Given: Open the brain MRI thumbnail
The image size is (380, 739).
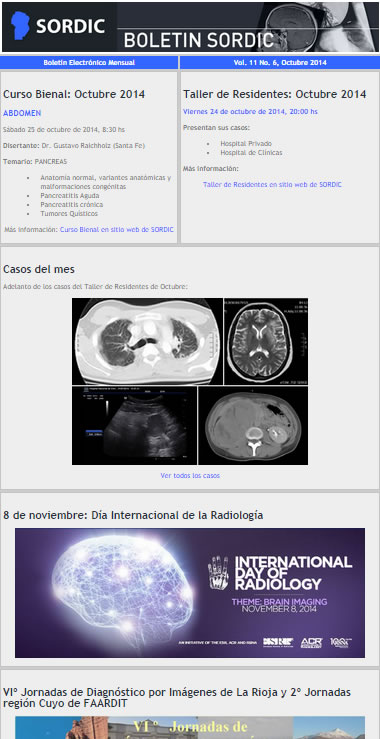Looking at the screenshot, I should point(266,341).
